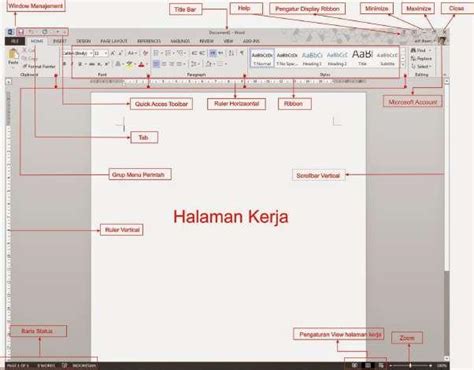The image size is (474, 370).
Task: Click the Numbering list icon
Action: click(x=169, y=53)
